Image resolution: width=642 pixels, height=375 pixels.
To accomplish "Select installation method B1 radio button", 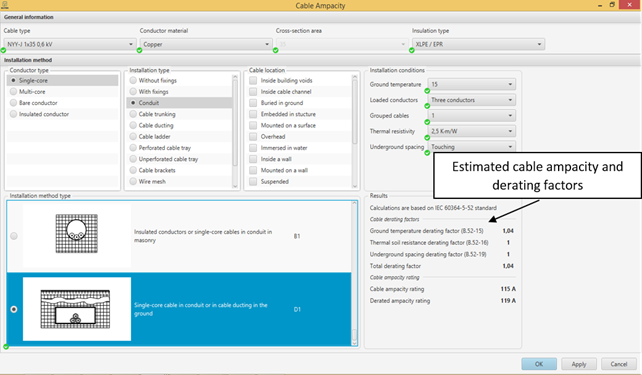I will pyautogui.click(x=14, y=236).
